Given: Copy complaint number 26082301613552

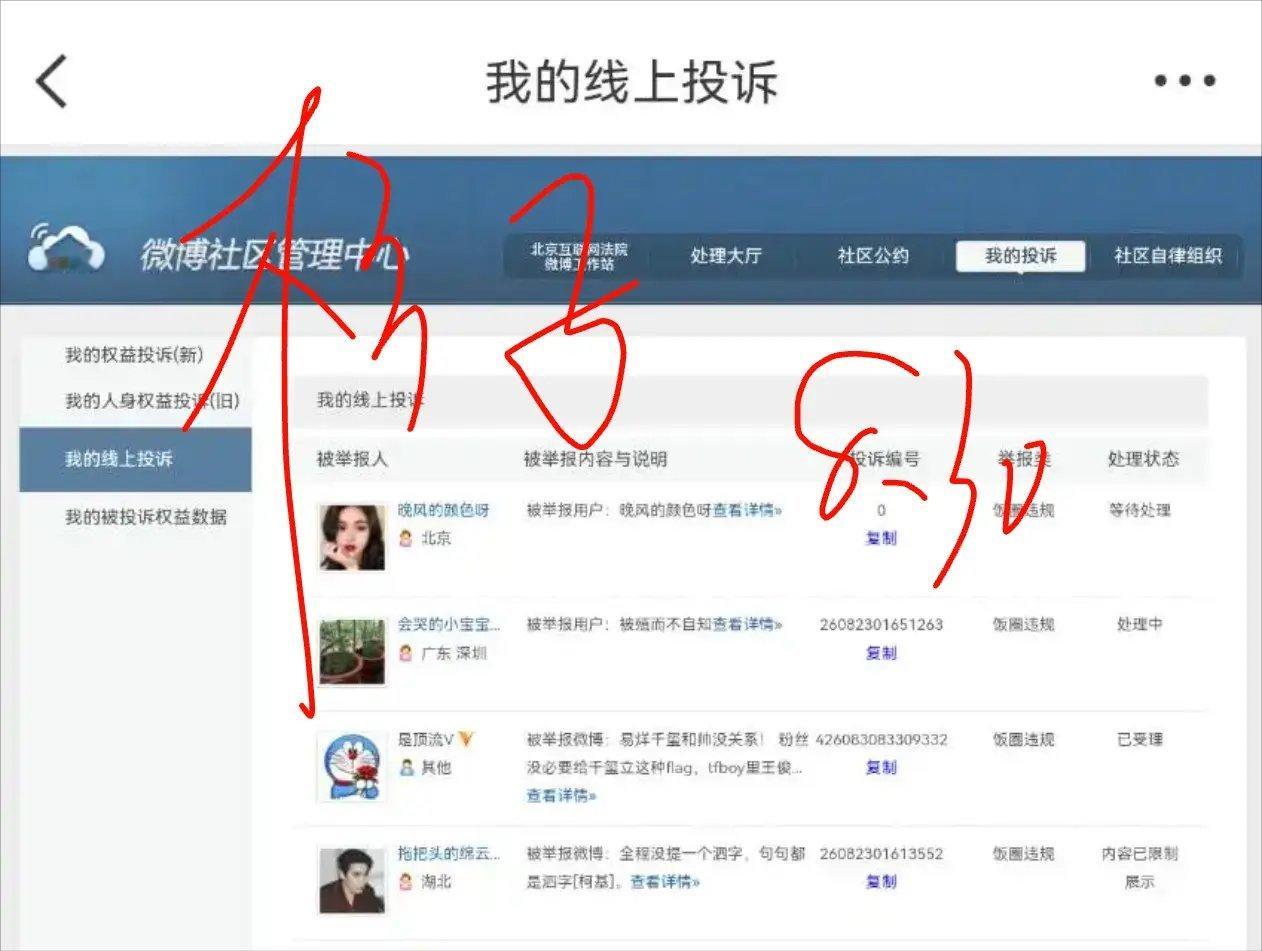Looking at the screenshot, I should pos(881,882).
